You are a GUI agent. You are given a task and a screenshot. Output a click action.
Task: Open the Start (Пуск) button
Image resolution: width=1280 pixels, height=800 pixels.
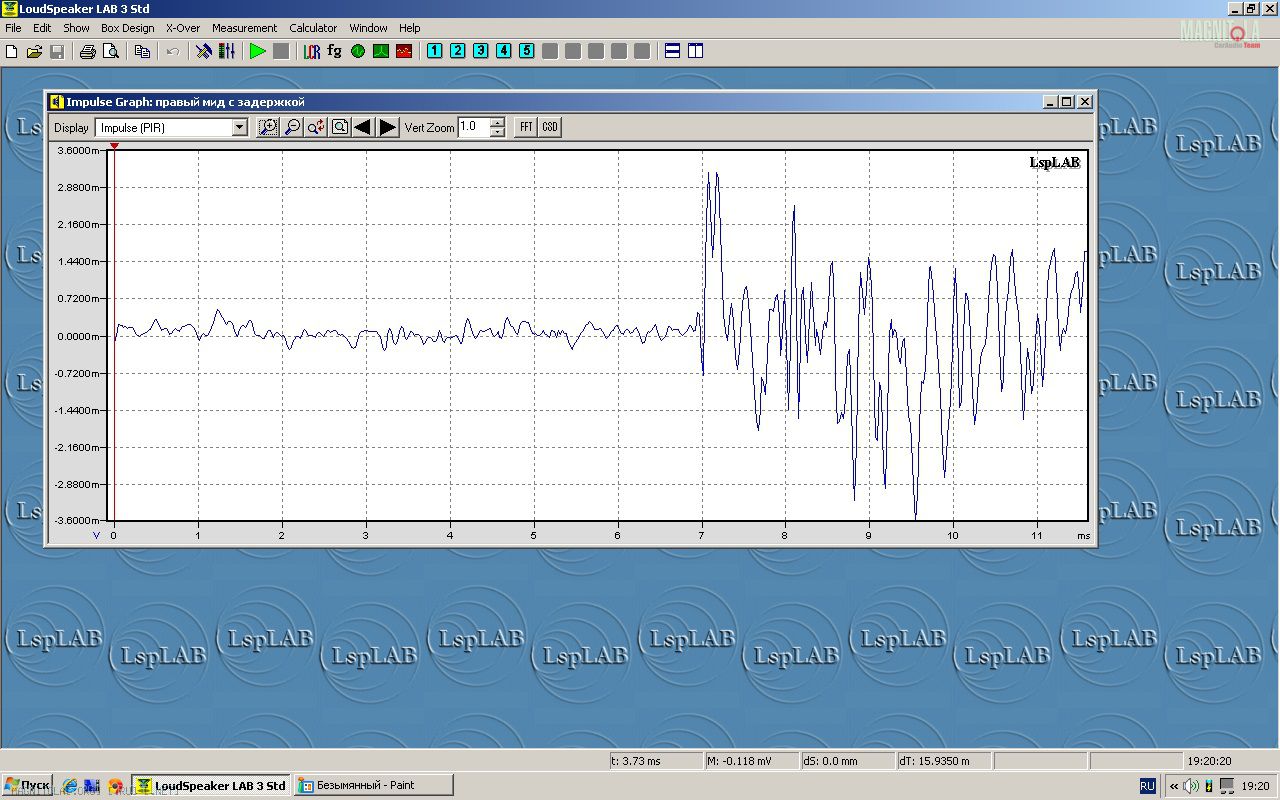pos(28,785)
